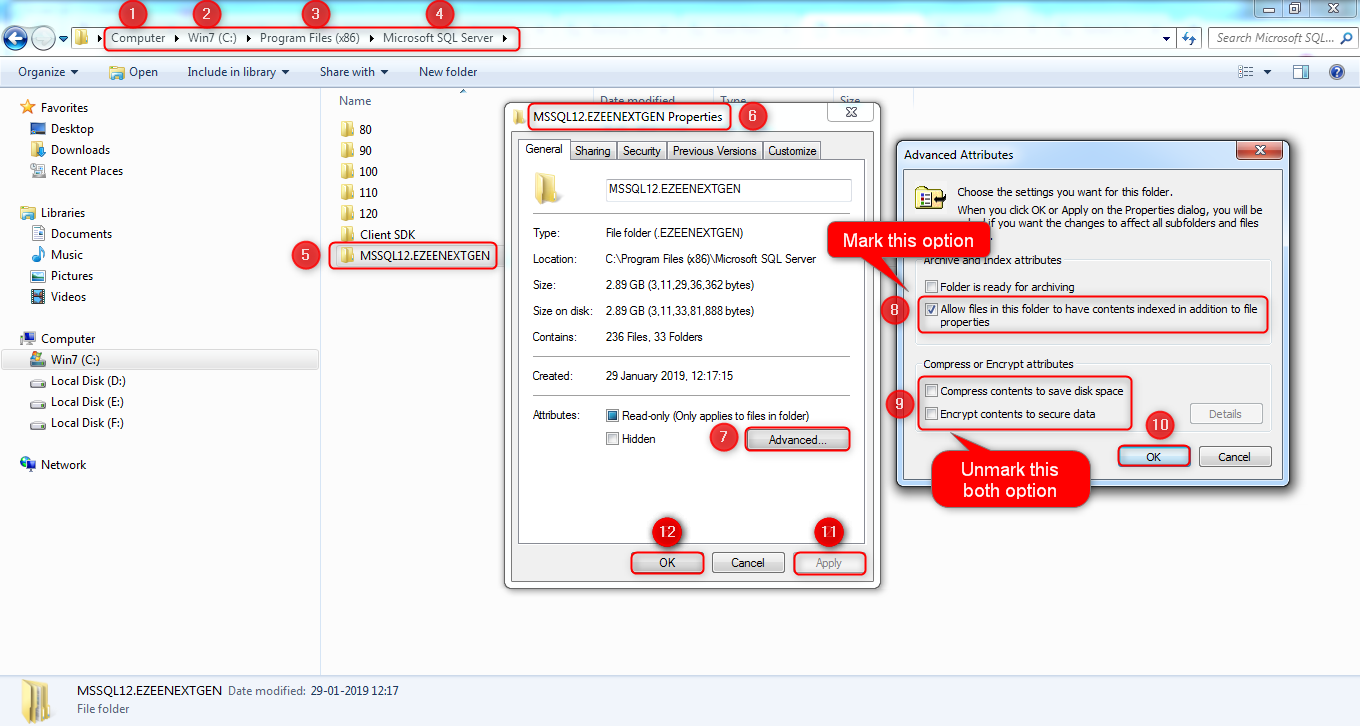Expand the Include in library menu
The height and width of the screenshot is (726, 1360).
click(x=238, y=72)
